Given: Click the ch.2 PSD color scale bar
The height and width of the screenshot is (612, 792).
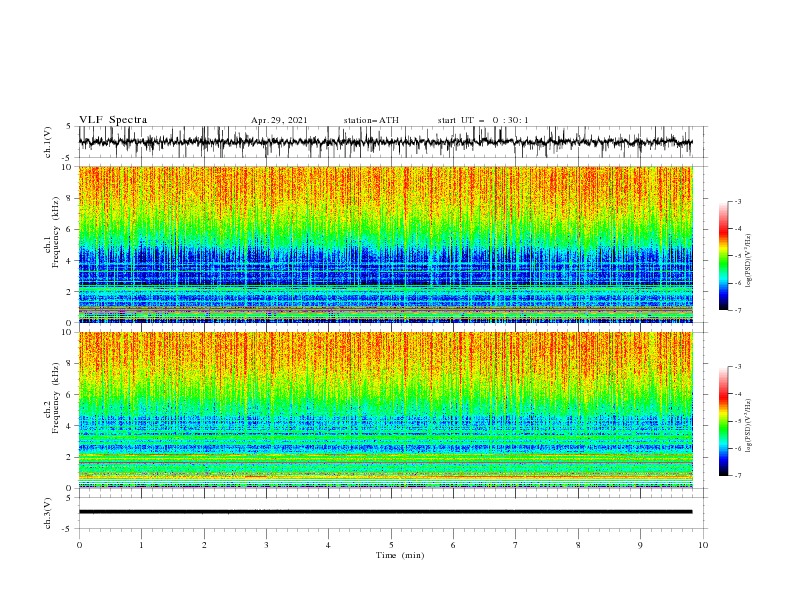Looking at the screenshot, I should [723, 421].
